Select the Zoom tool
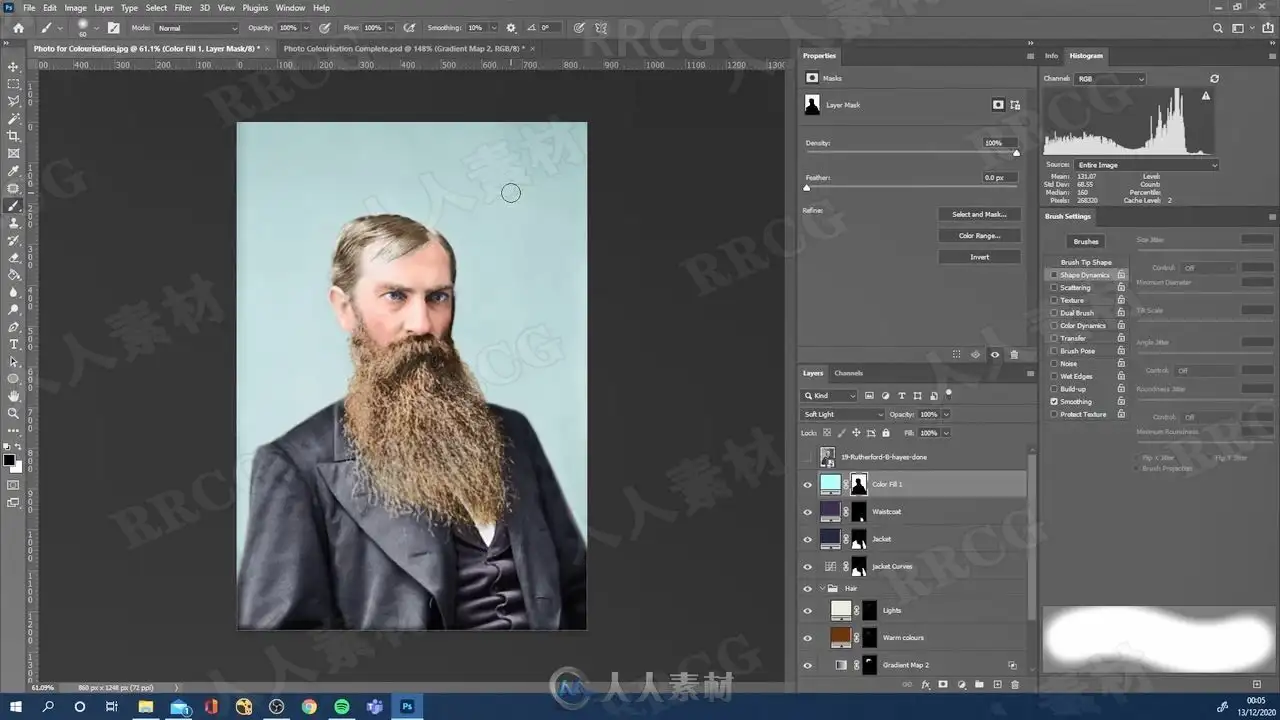This screenshot has height=720, width=1280. [13, 413]
